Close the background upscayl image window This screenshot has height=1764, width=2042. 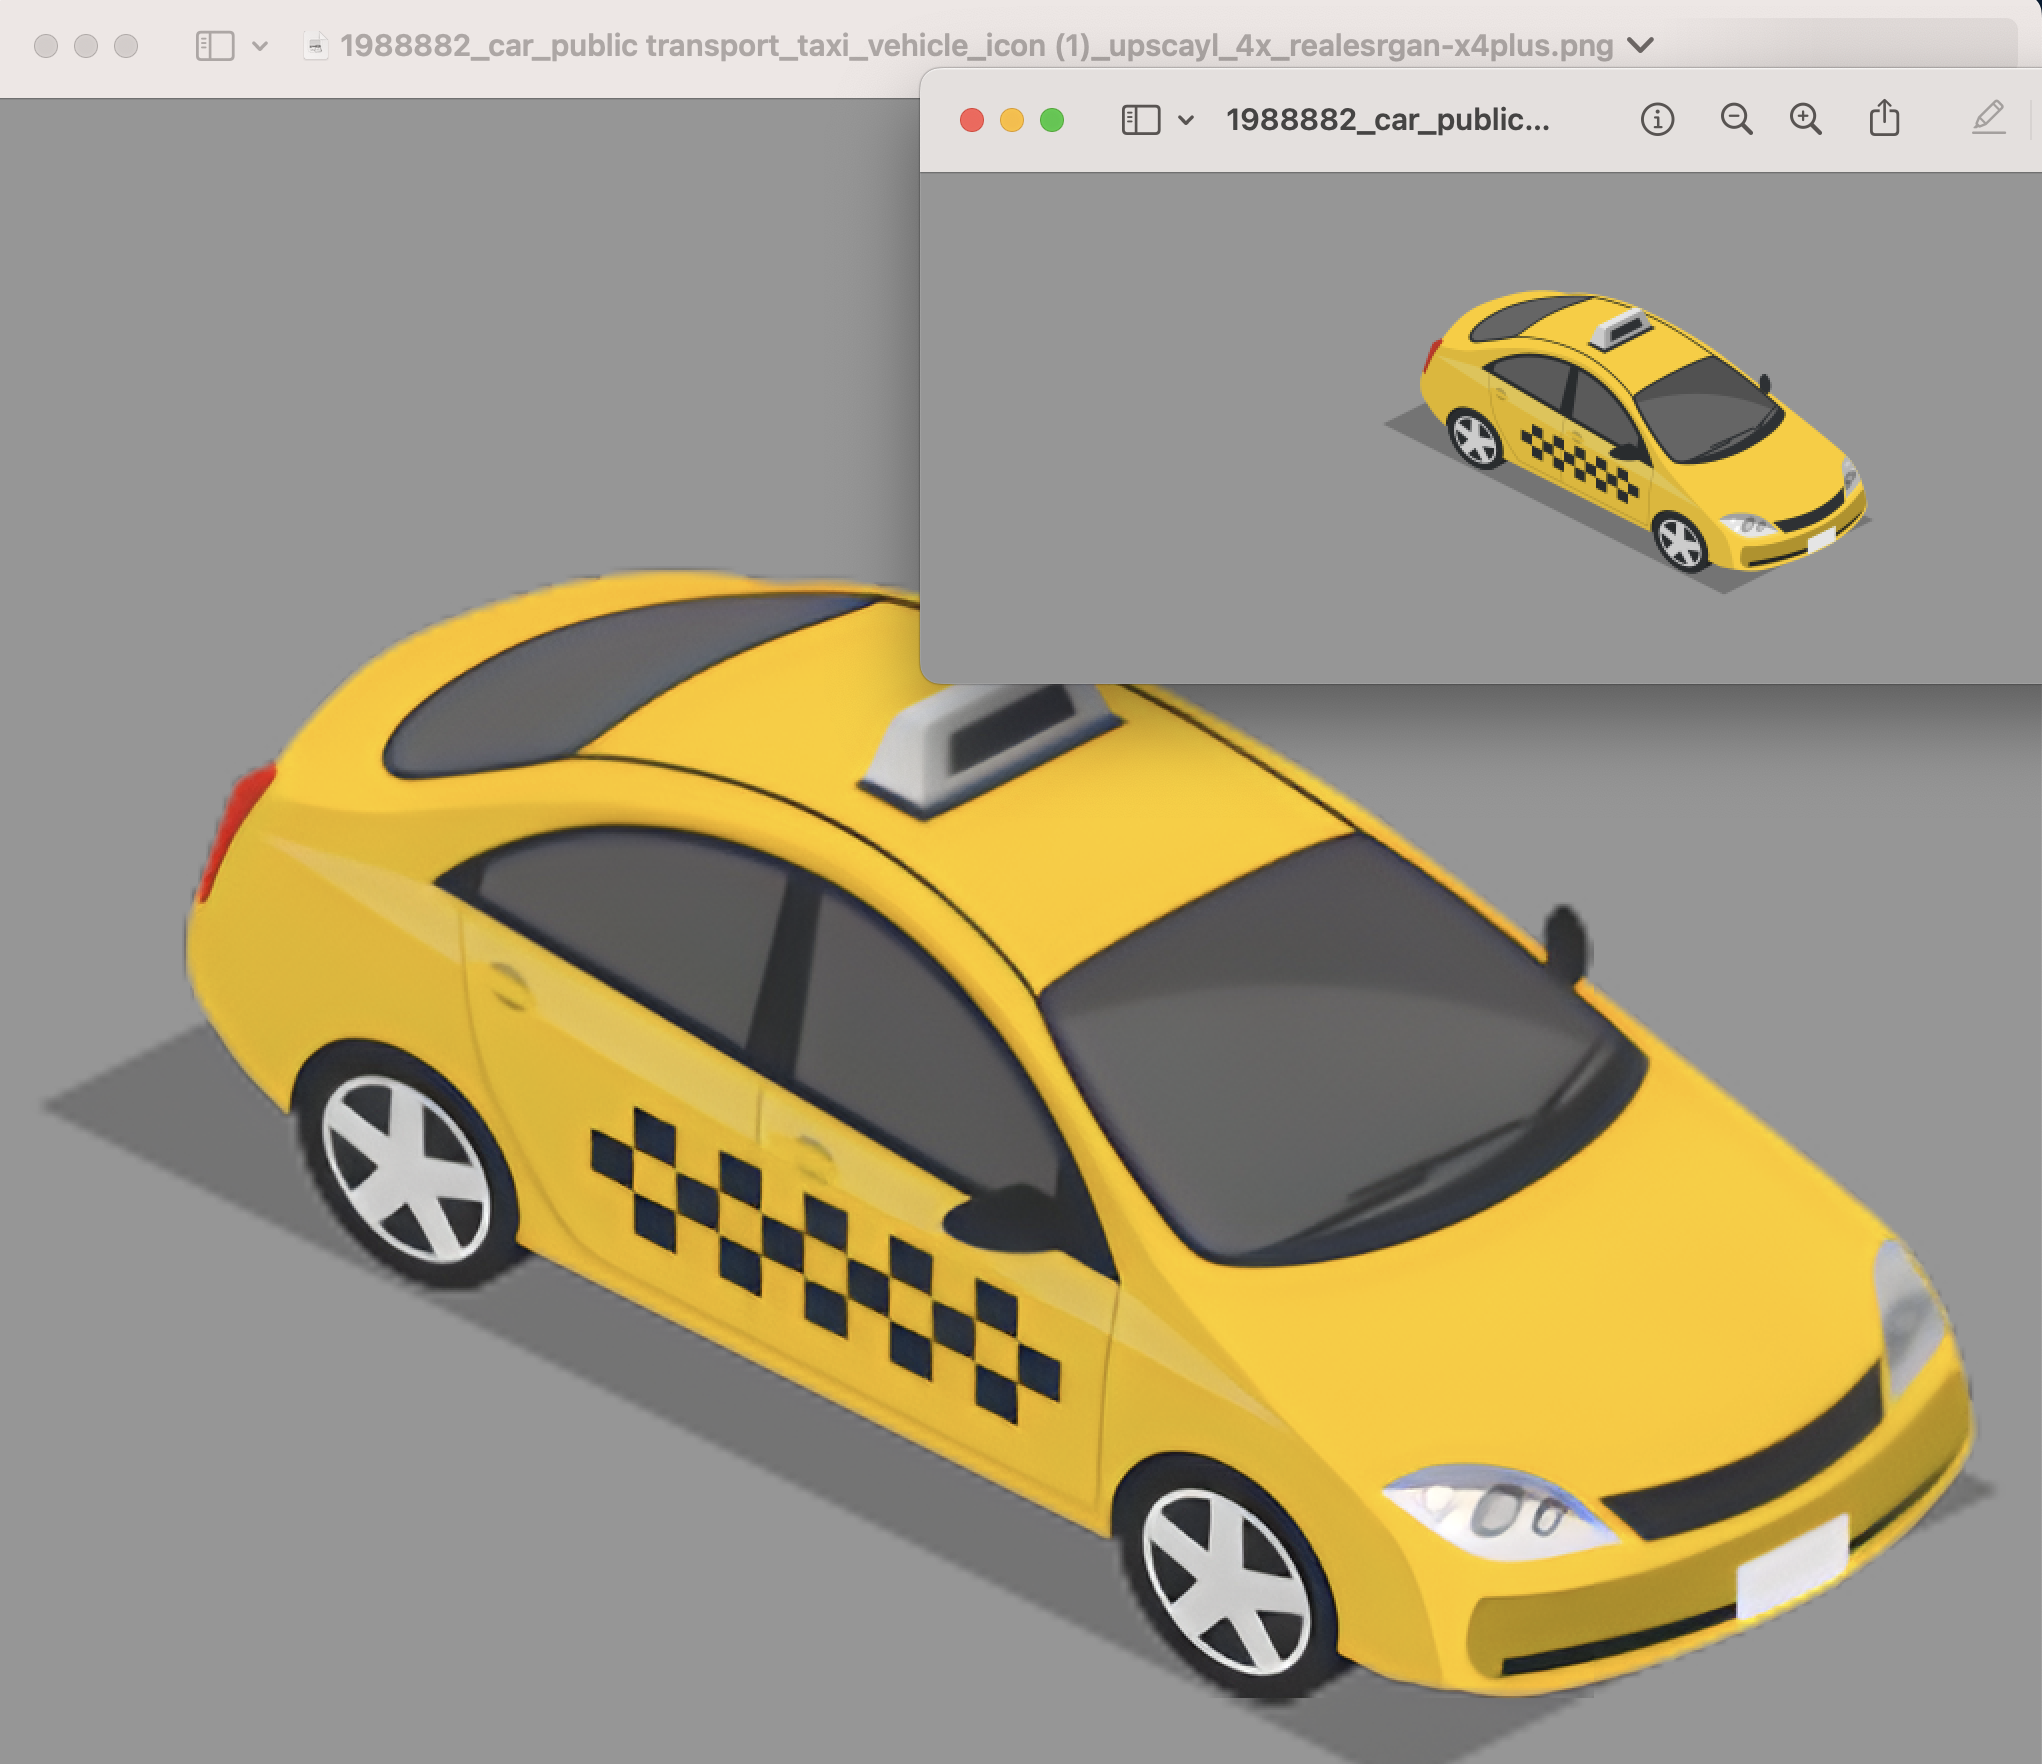pyautogui.click(x=46, y=46)
